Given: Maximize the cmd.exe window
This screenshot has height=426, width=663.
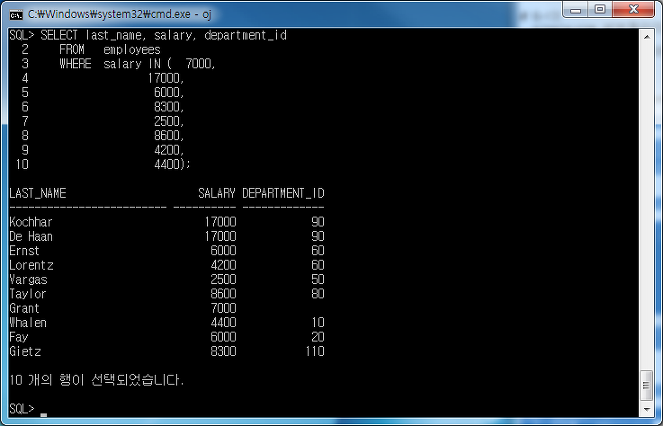Looking at the screenshot, I should (x=600, y=9).
